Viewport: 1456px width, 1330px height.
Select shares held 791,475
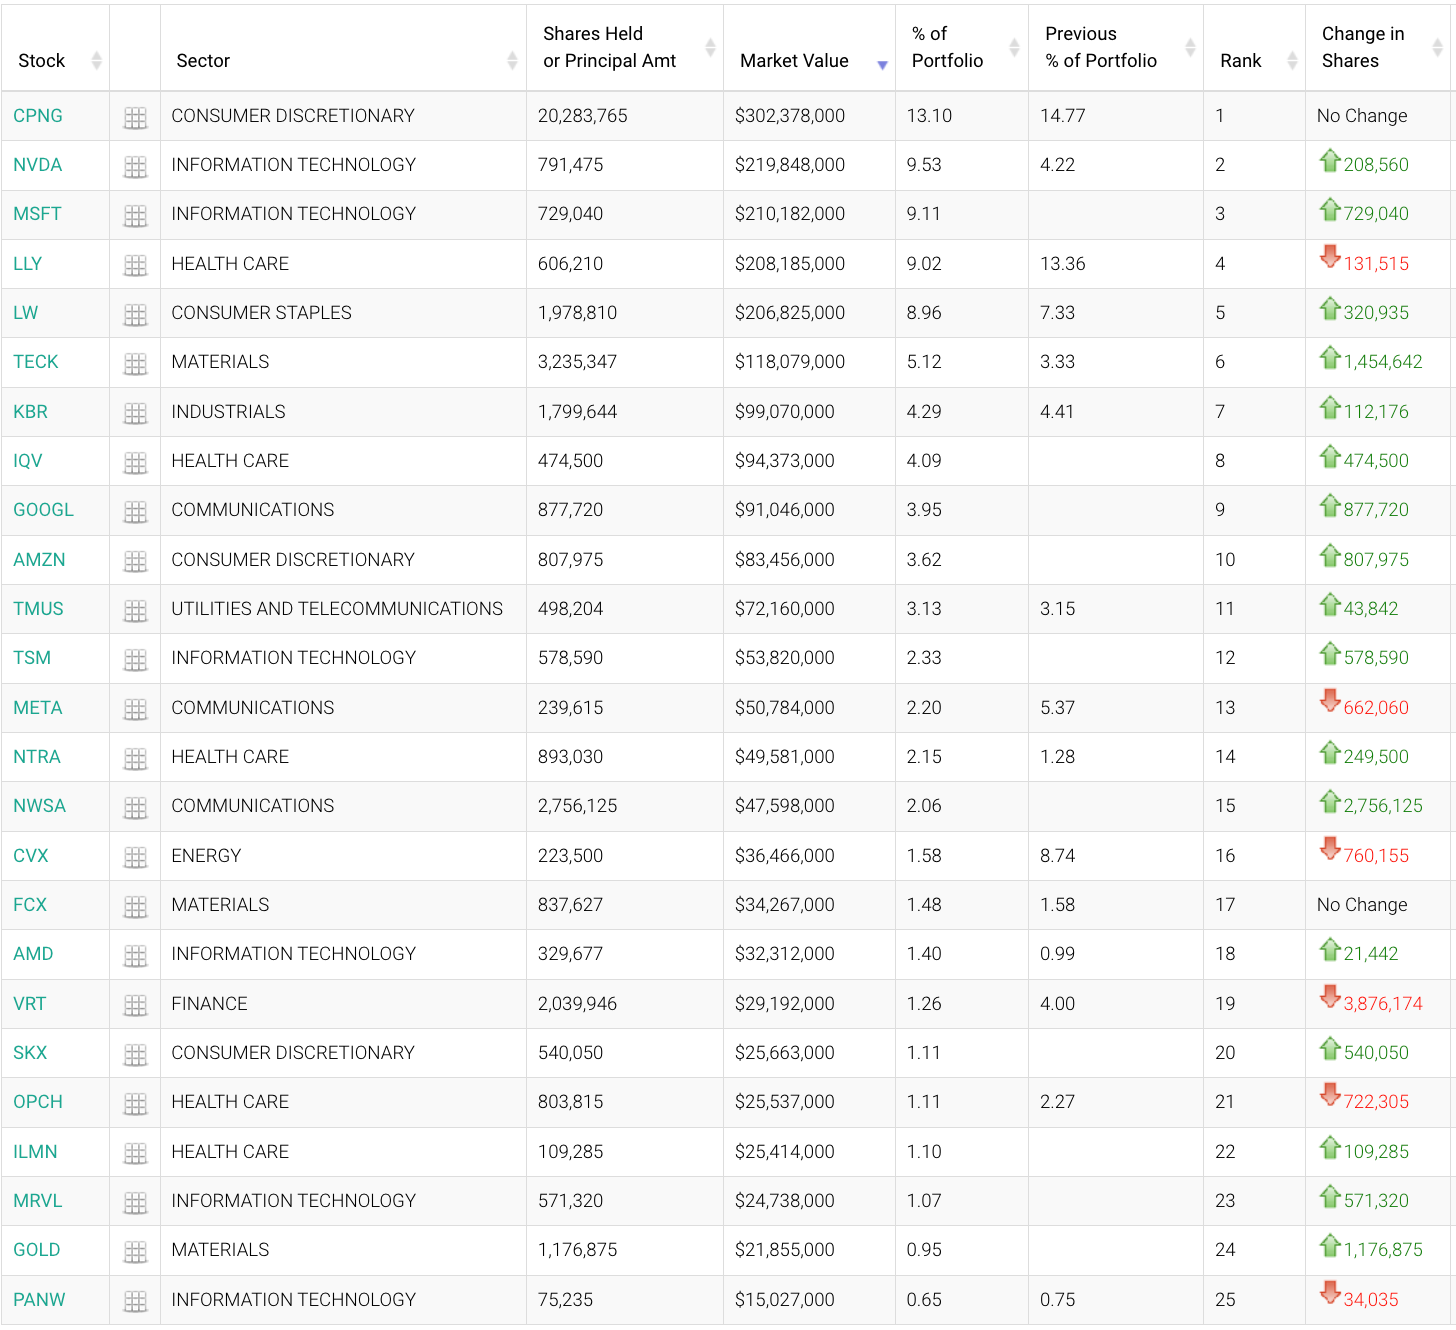(x=571, y=165)
